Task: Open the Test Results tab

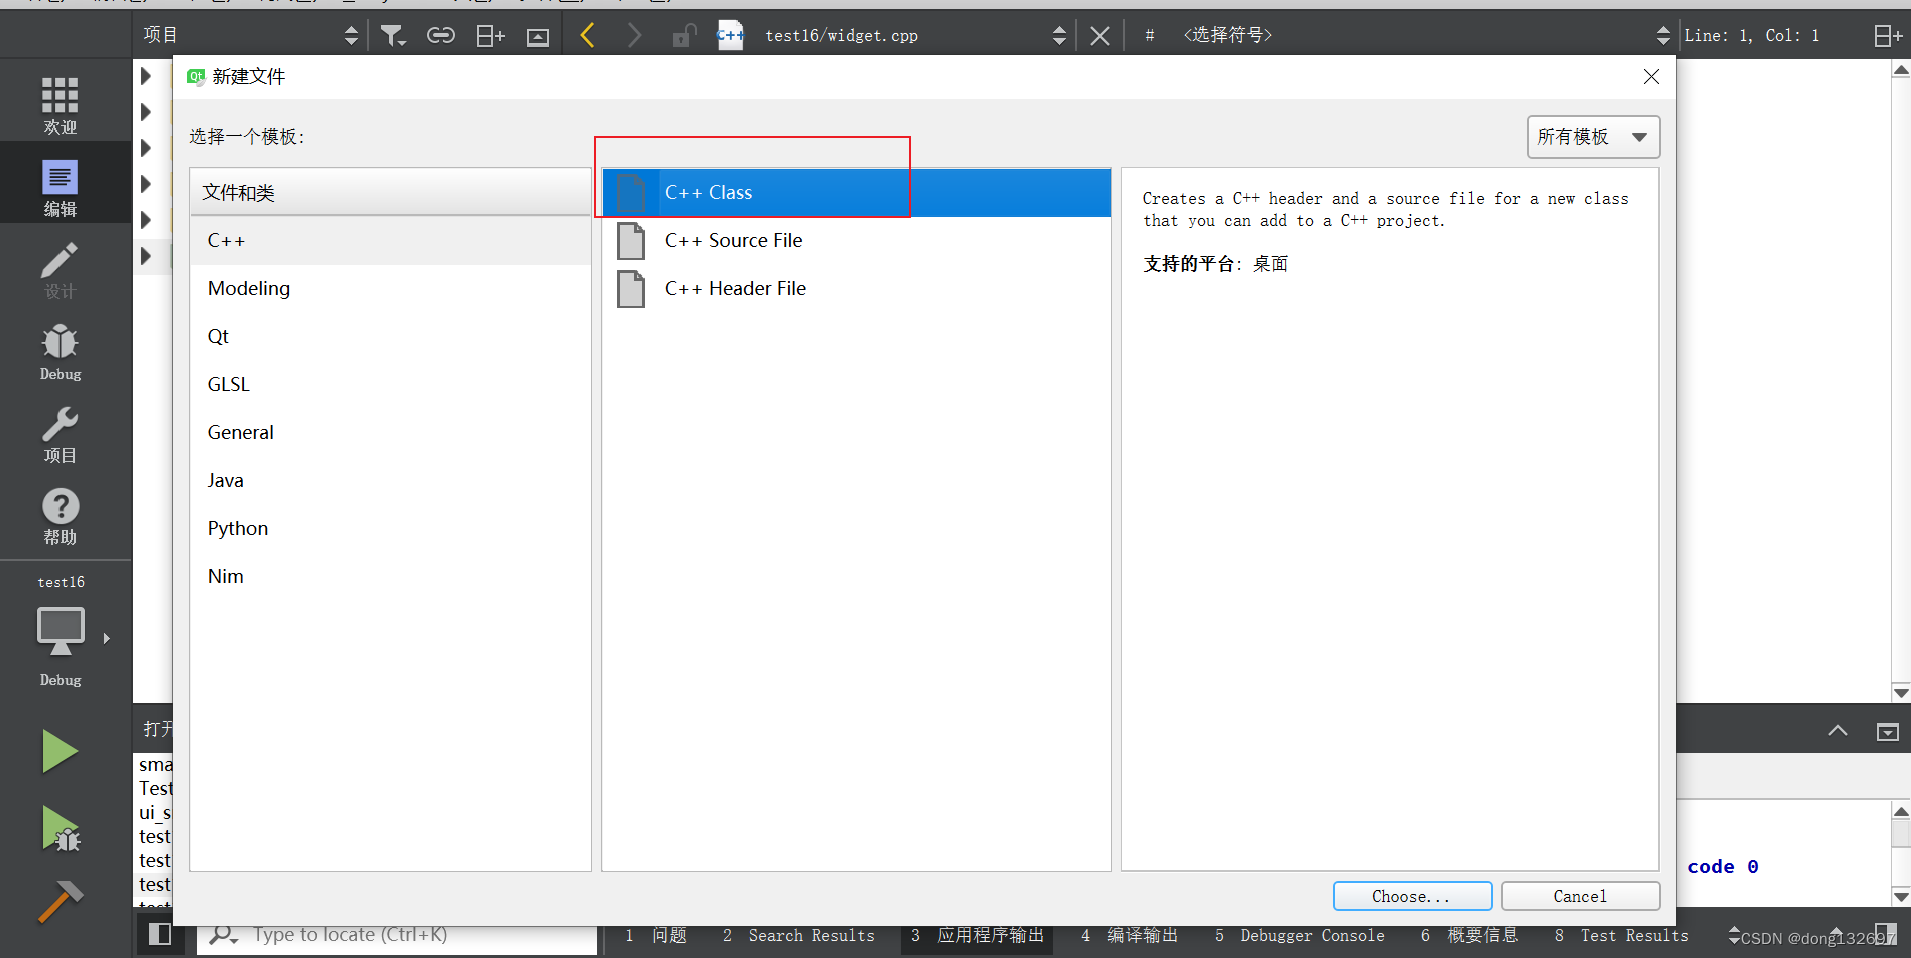Action: tap(1622, 936)
